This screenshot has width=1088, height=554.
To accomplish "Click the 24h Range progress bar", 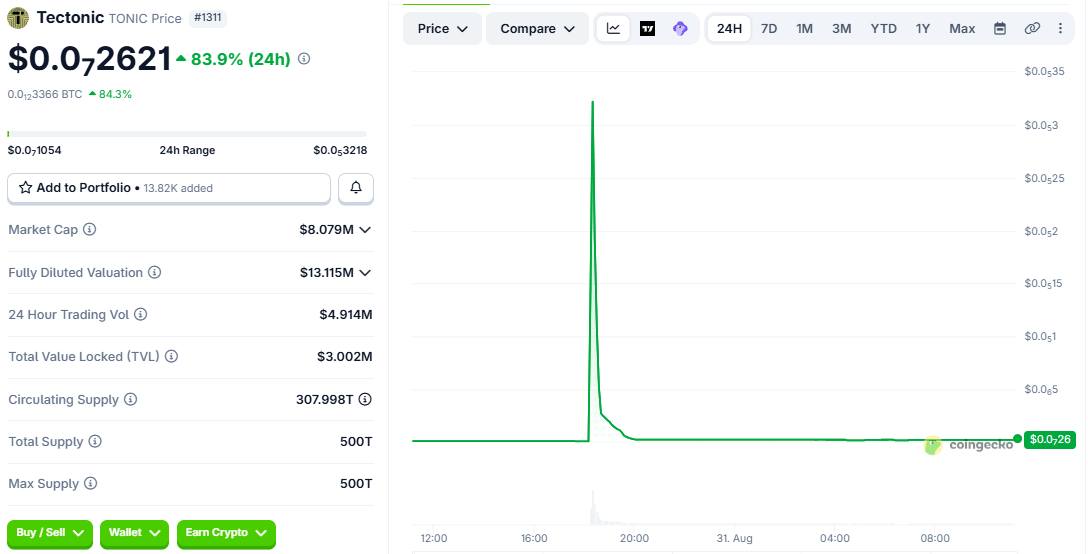I will [x=187, y=133].
